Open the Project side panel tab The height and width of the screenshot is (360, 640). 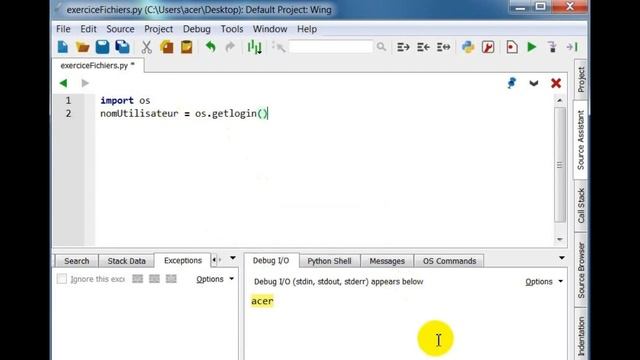(581, 80)
